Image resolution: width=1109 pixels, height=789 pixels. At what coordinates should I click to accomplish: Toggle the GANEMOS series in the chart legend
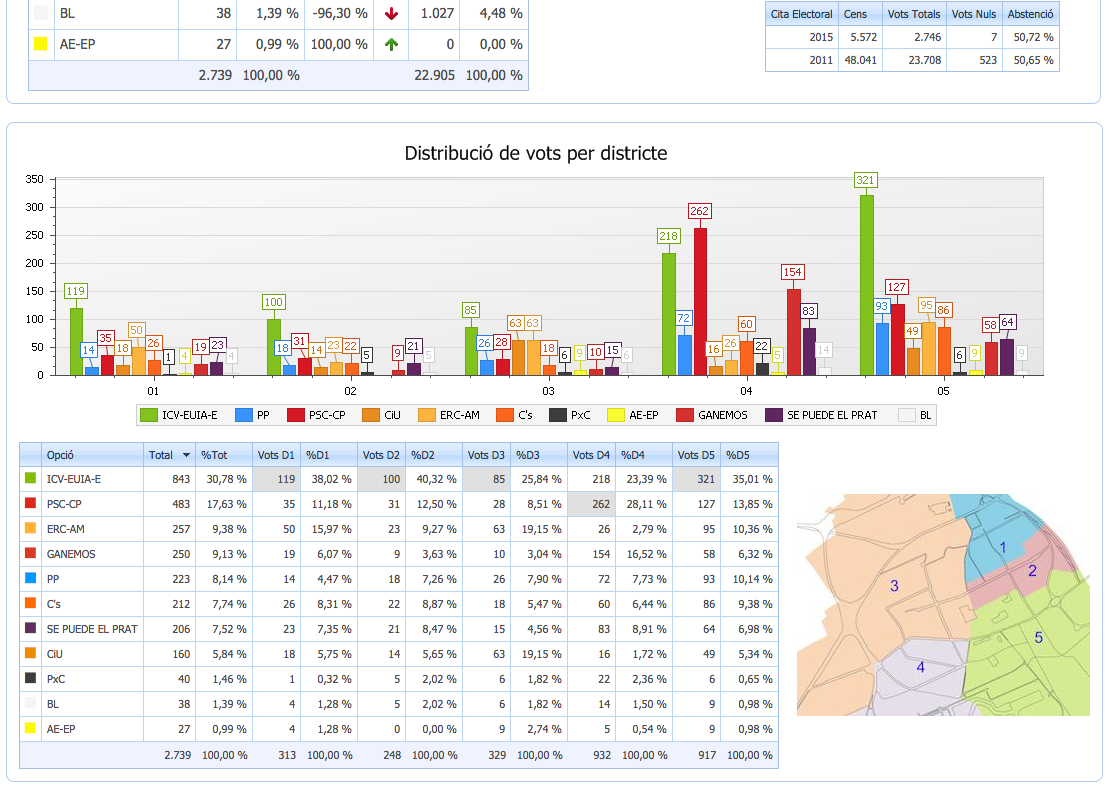[x=711, y=414]
